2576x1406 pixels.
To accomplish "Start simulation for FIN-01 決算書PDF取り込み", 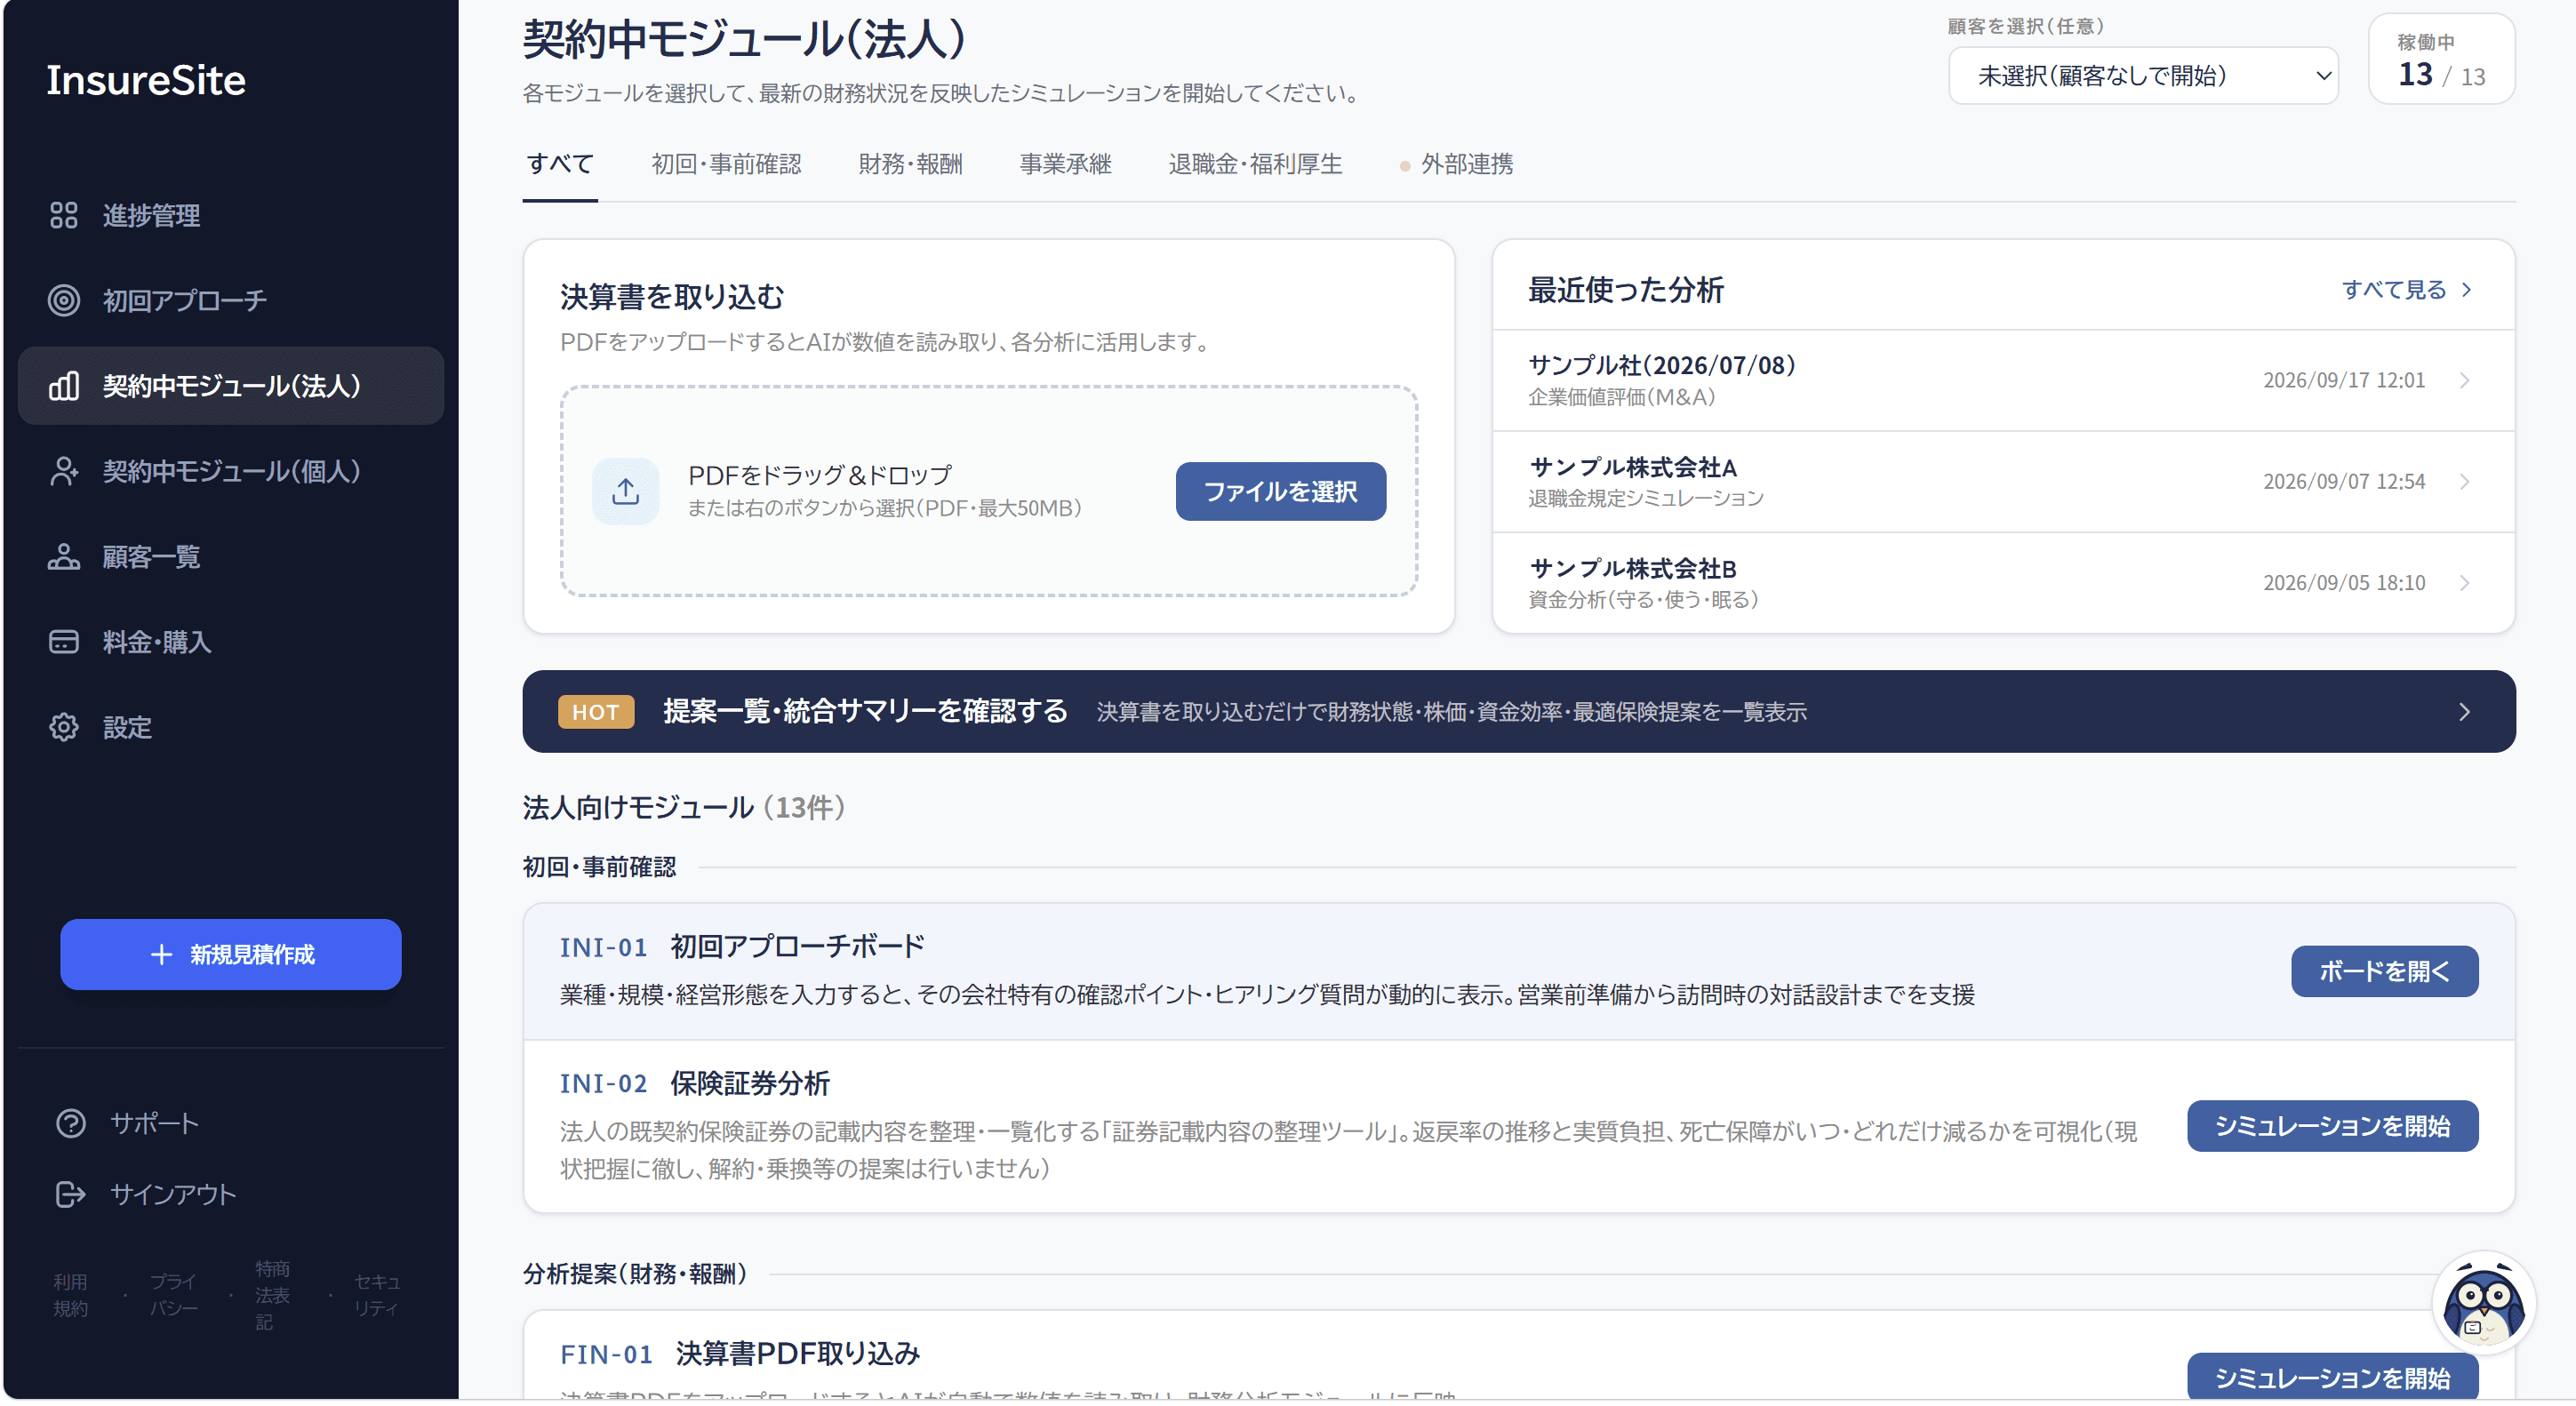I will click(2333, 1378).
